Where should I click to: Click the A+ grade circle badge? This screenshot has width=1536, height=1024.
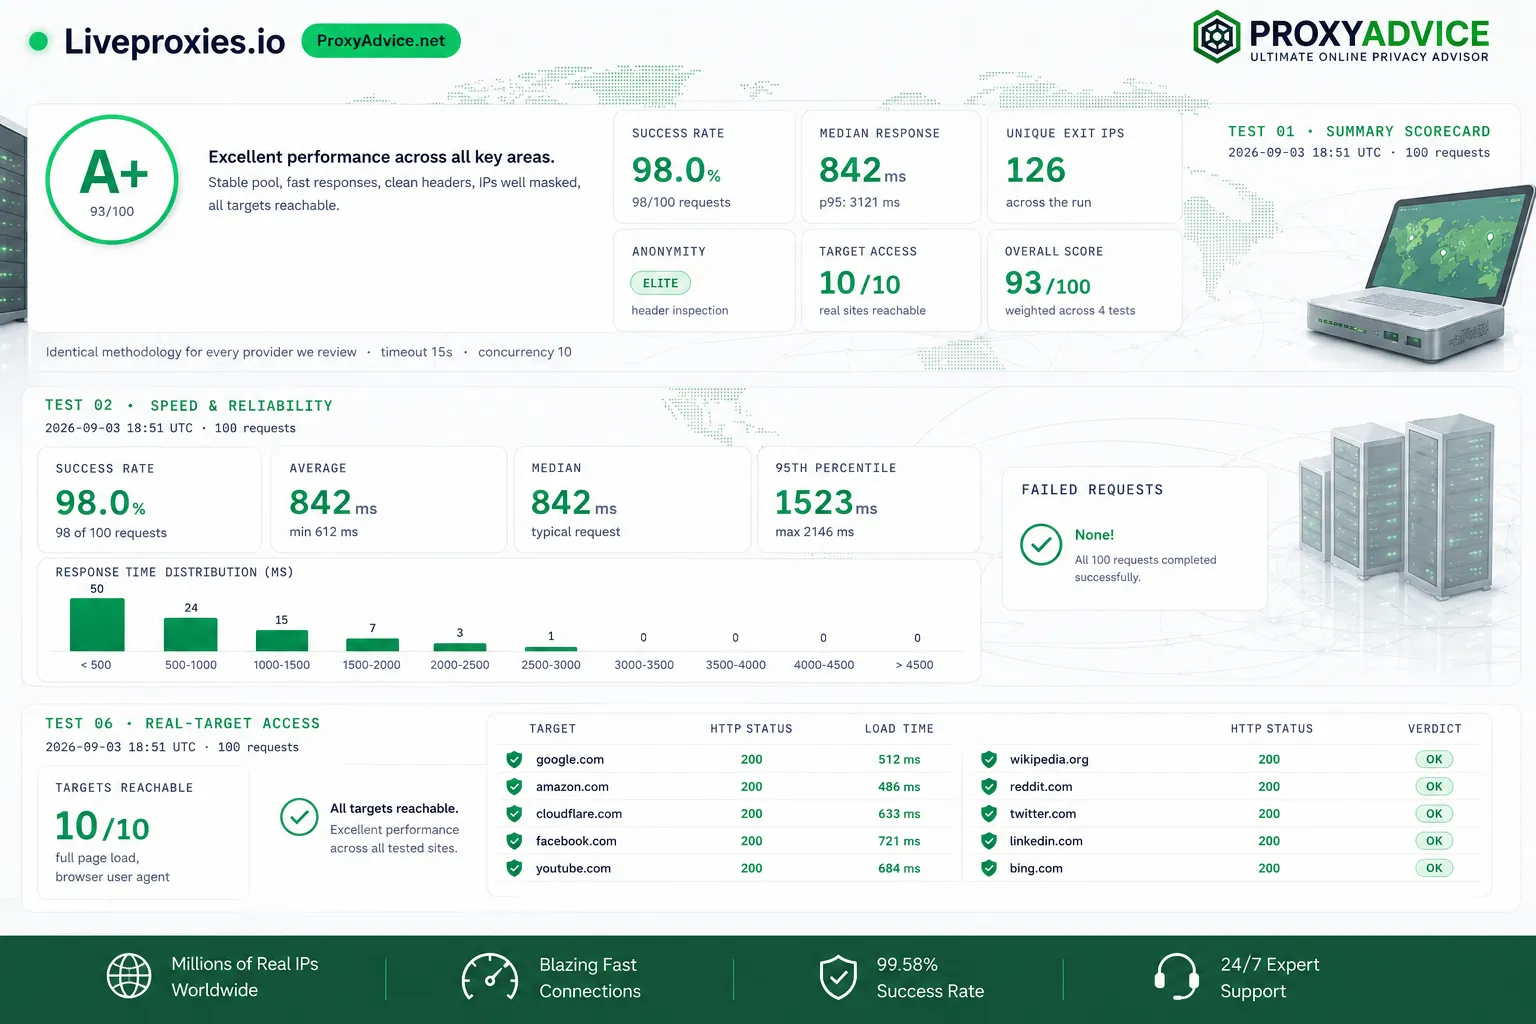click(112, 180)
